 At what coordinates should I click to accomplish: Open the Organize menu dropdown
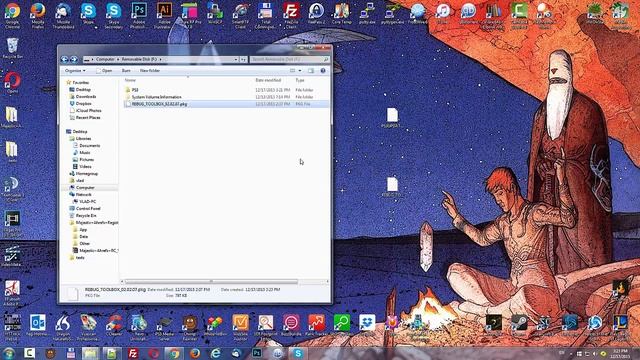coord(75,71)
